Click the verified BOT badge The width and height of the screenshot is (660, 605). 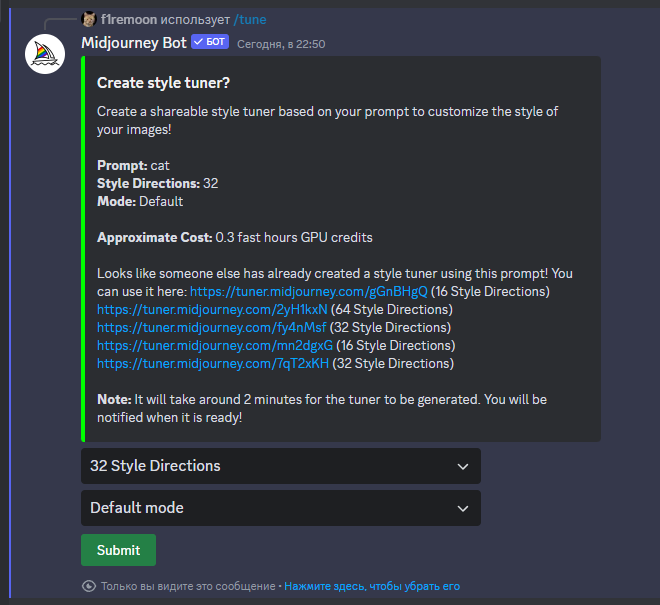[210, 43]
